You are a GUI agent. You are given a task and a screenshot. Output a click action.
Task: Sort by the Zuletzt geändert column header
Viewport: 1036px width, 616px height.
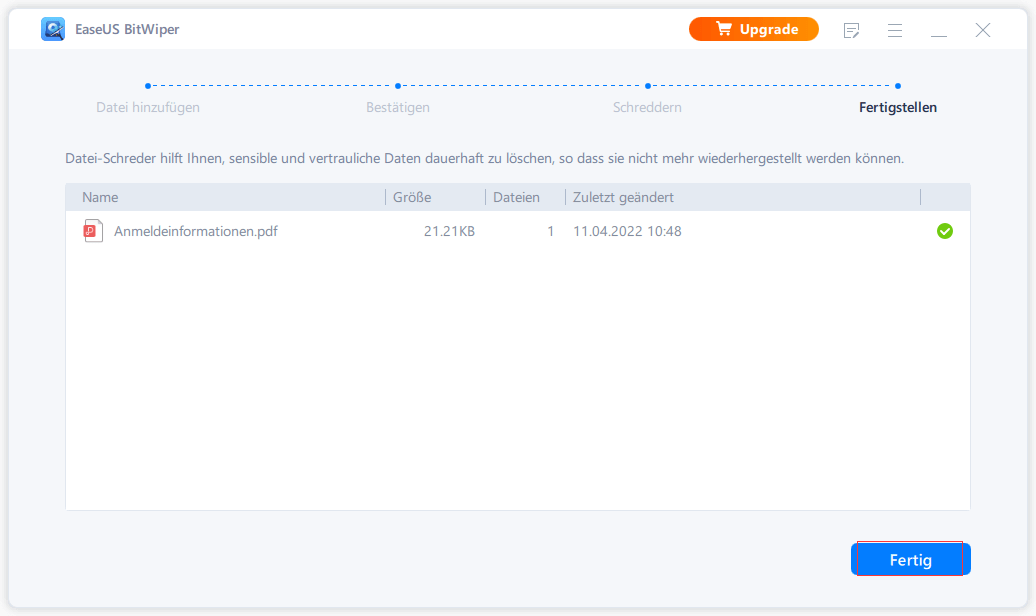(x=743, y=197)
